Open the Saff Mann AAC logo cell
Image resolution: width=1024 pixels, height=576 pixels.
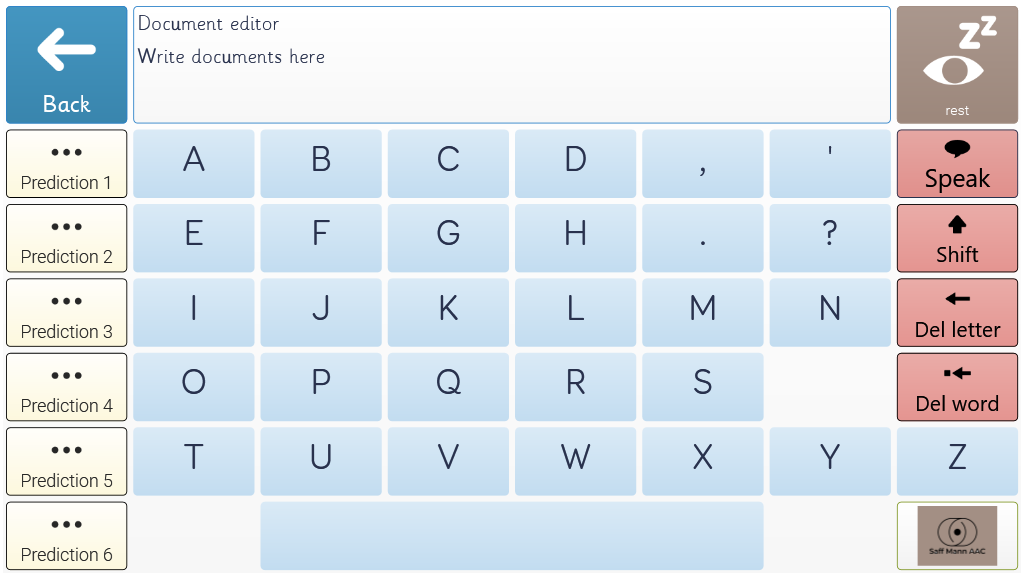(x=957, y=536)
